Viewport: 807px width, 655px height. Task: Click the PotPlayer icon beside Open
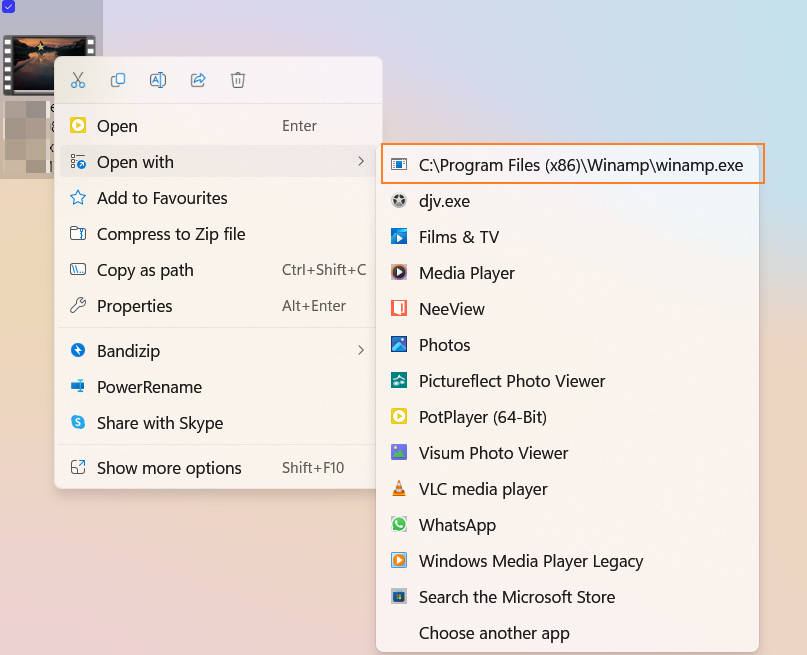coord(78,126)
